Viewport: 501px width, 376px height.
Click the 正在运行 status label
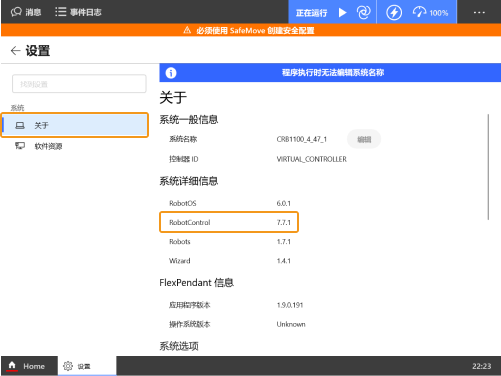pos(311,13)
